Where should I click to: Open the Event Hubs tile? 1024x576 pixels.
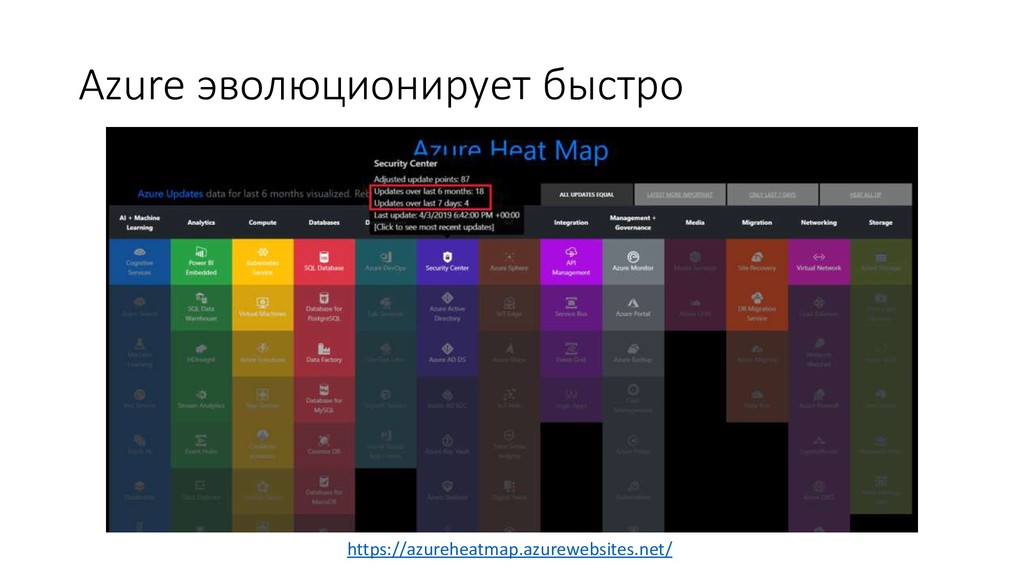click(201, 445)
